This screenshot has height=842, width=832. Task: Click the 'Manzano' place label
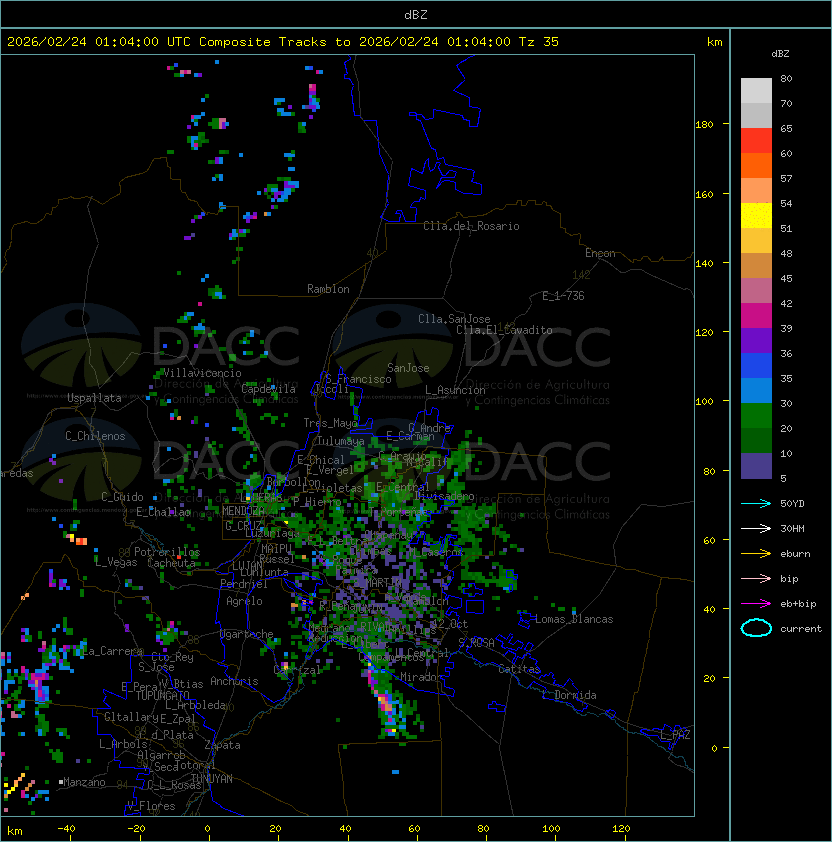click(x=84, y=782)
